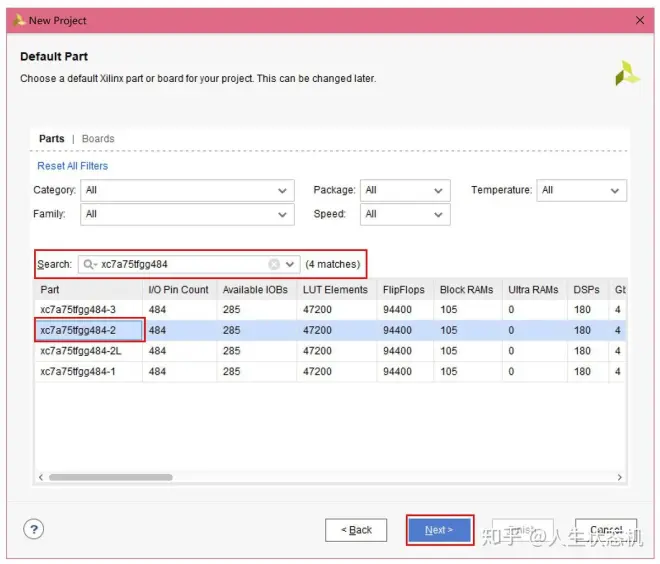Image resolution: width=660 pixels, height=564 pixels.
Task: Click the scrollbar left arrow
Action: 41,477
